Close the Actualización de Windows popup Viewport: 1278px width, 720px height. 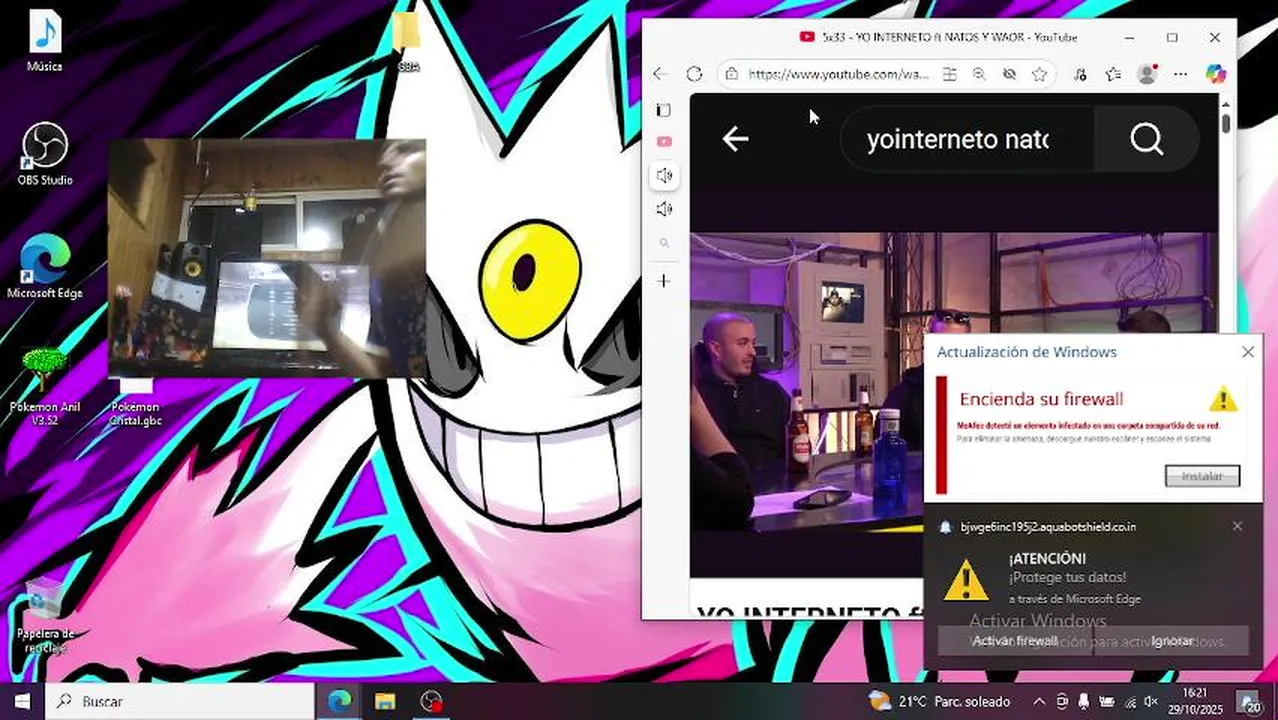click(1248, 352)
